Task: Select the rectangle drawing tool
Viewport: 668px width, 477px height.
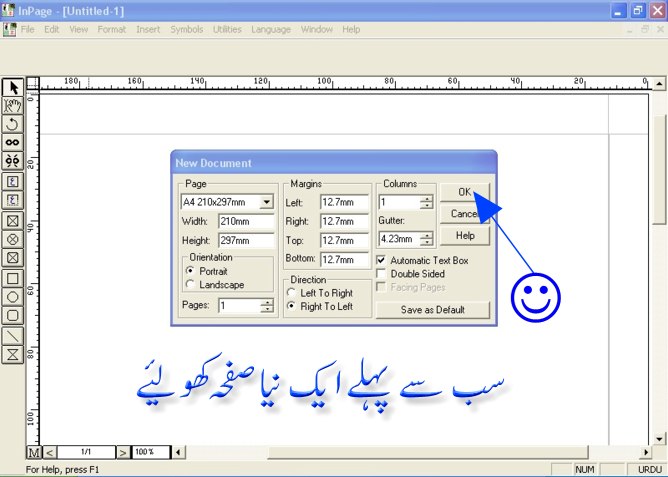Action: point(13,278)
